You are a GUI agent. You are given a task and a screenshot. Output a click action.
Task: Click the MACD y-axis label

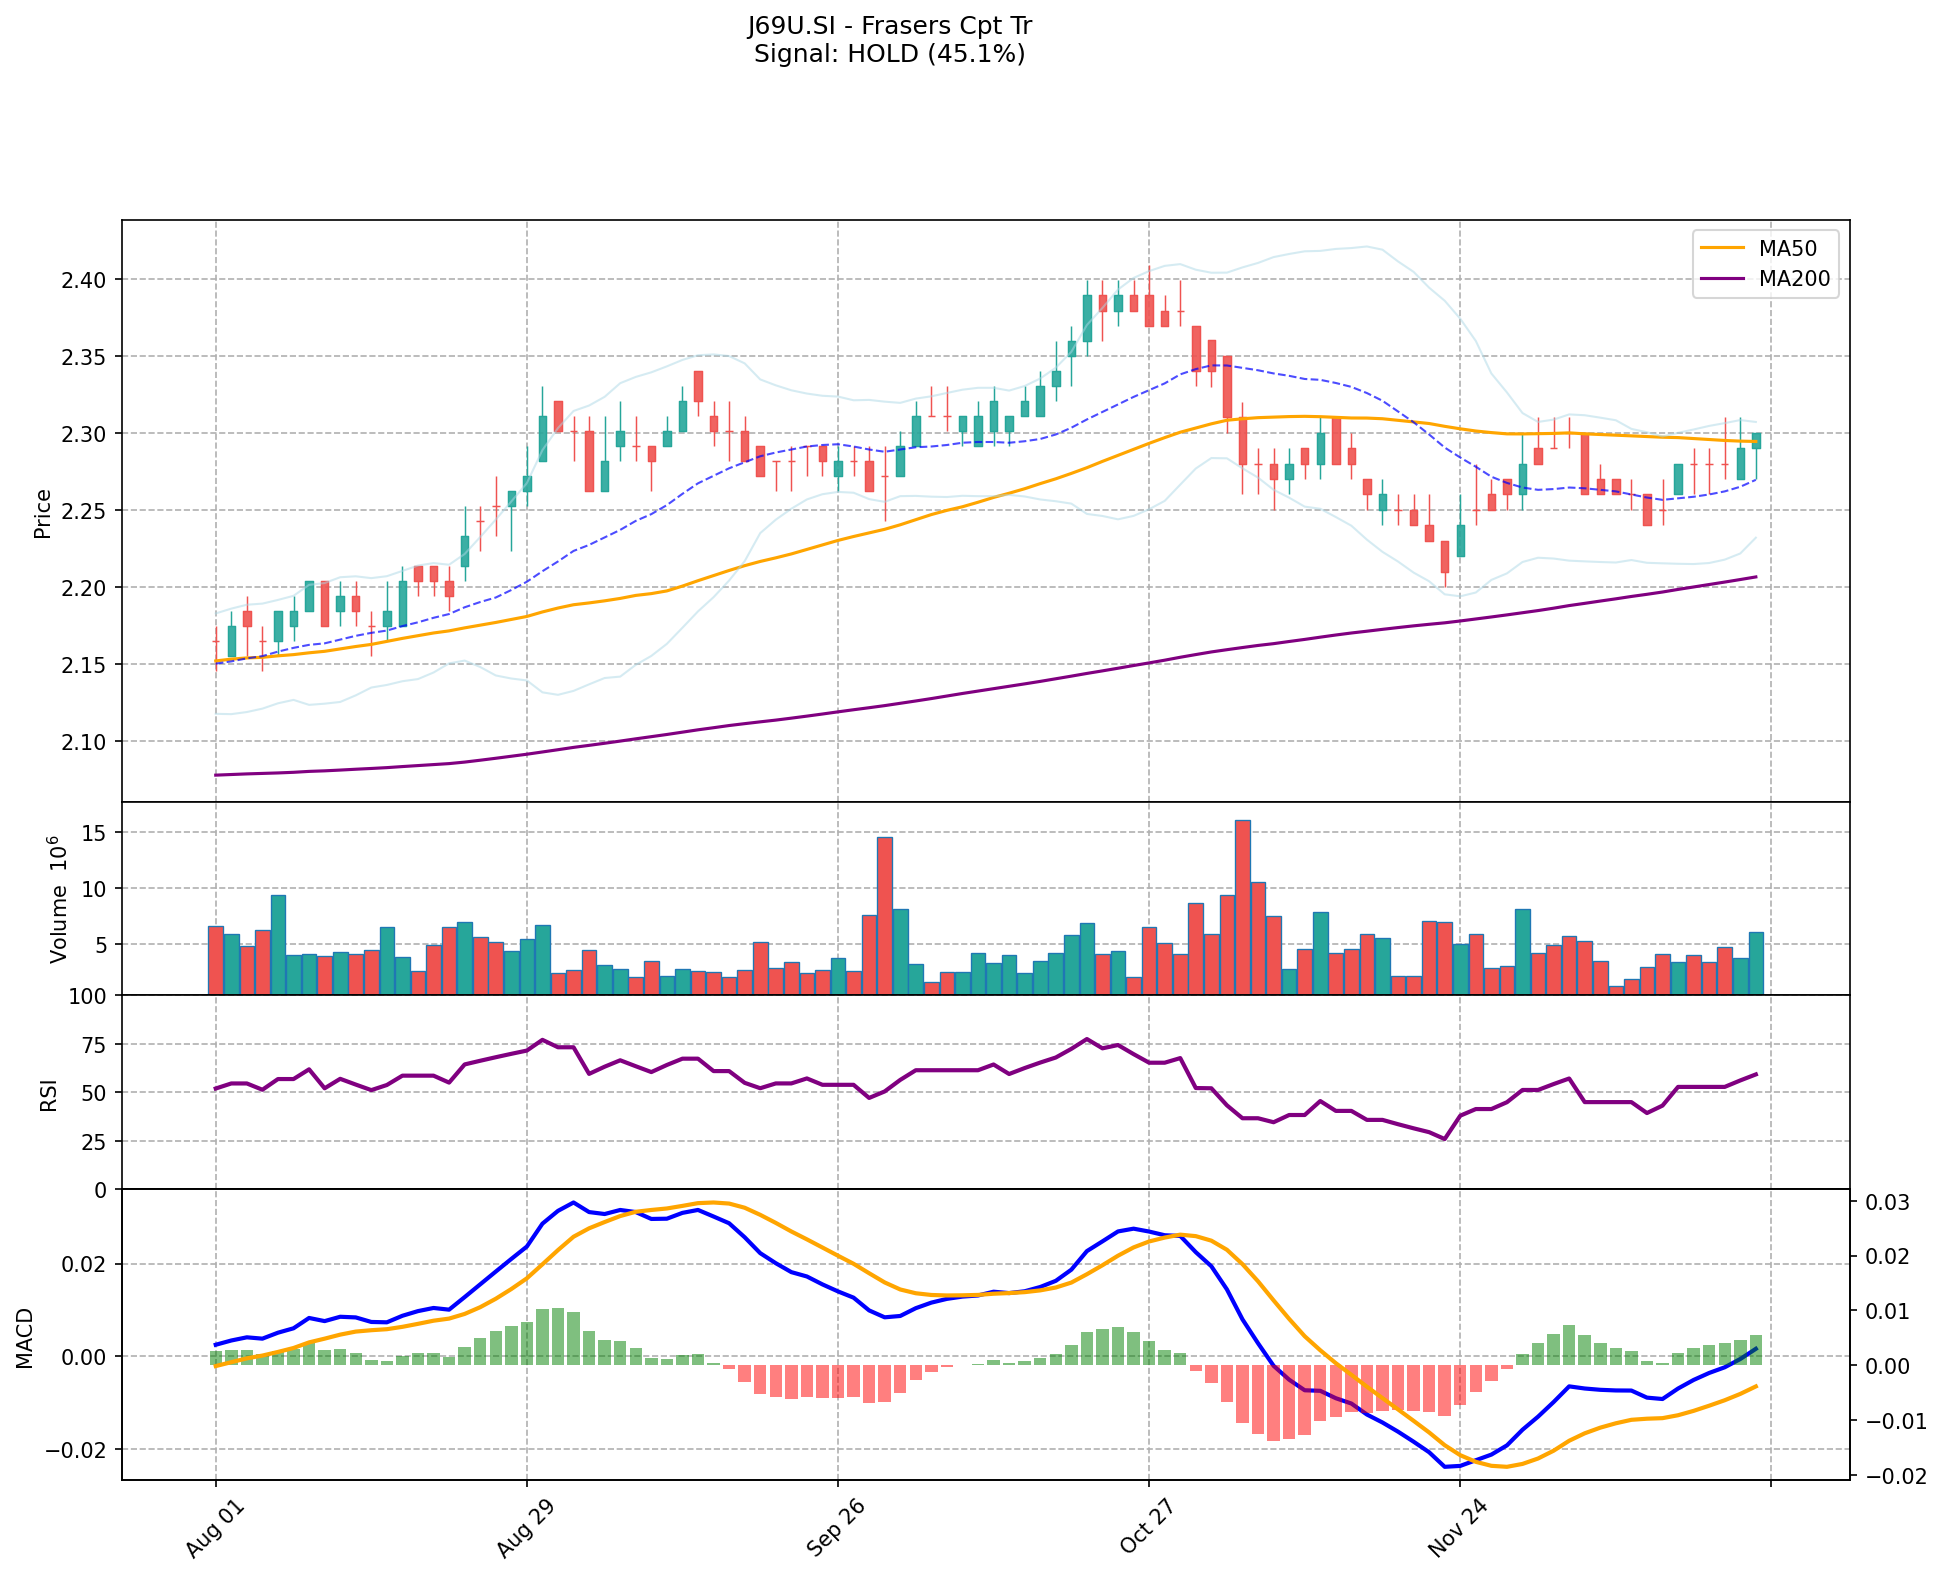[x=24, y=1338]
